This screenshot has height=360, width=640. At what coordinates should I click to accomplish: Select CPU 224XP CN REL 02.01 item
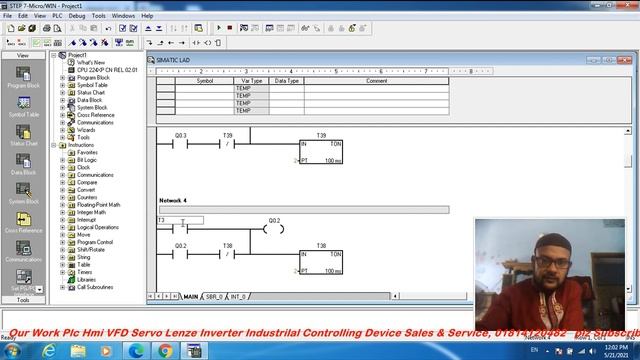click(107, 70)
